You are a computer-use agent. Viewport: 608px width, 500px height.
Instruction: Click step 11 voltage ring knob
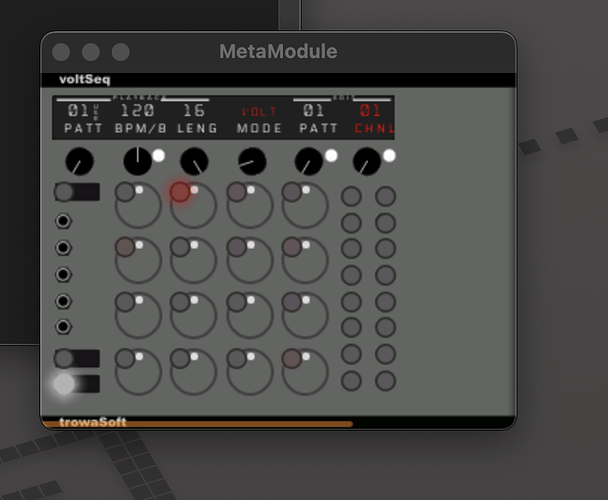click(250, 316)
